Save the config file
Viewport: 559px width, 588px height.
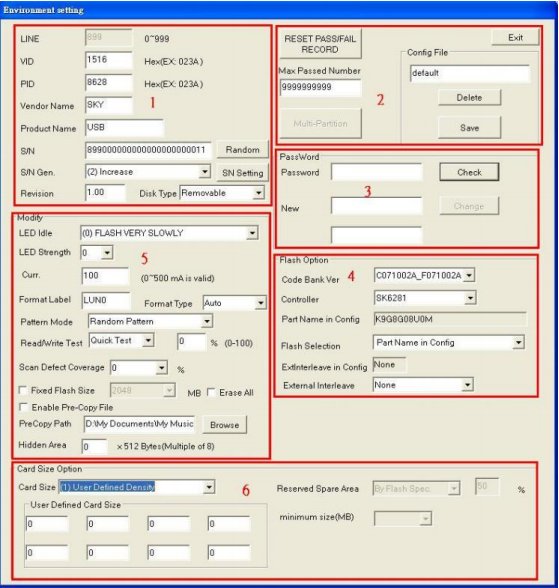[469, 128]
